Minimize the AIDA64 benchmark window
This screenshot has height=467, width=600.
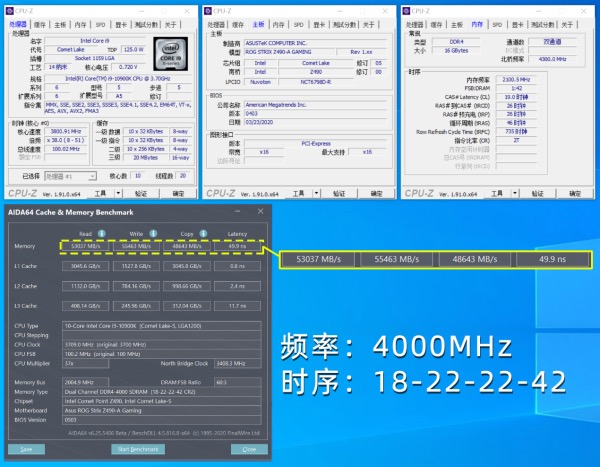(x=238, y=211)
